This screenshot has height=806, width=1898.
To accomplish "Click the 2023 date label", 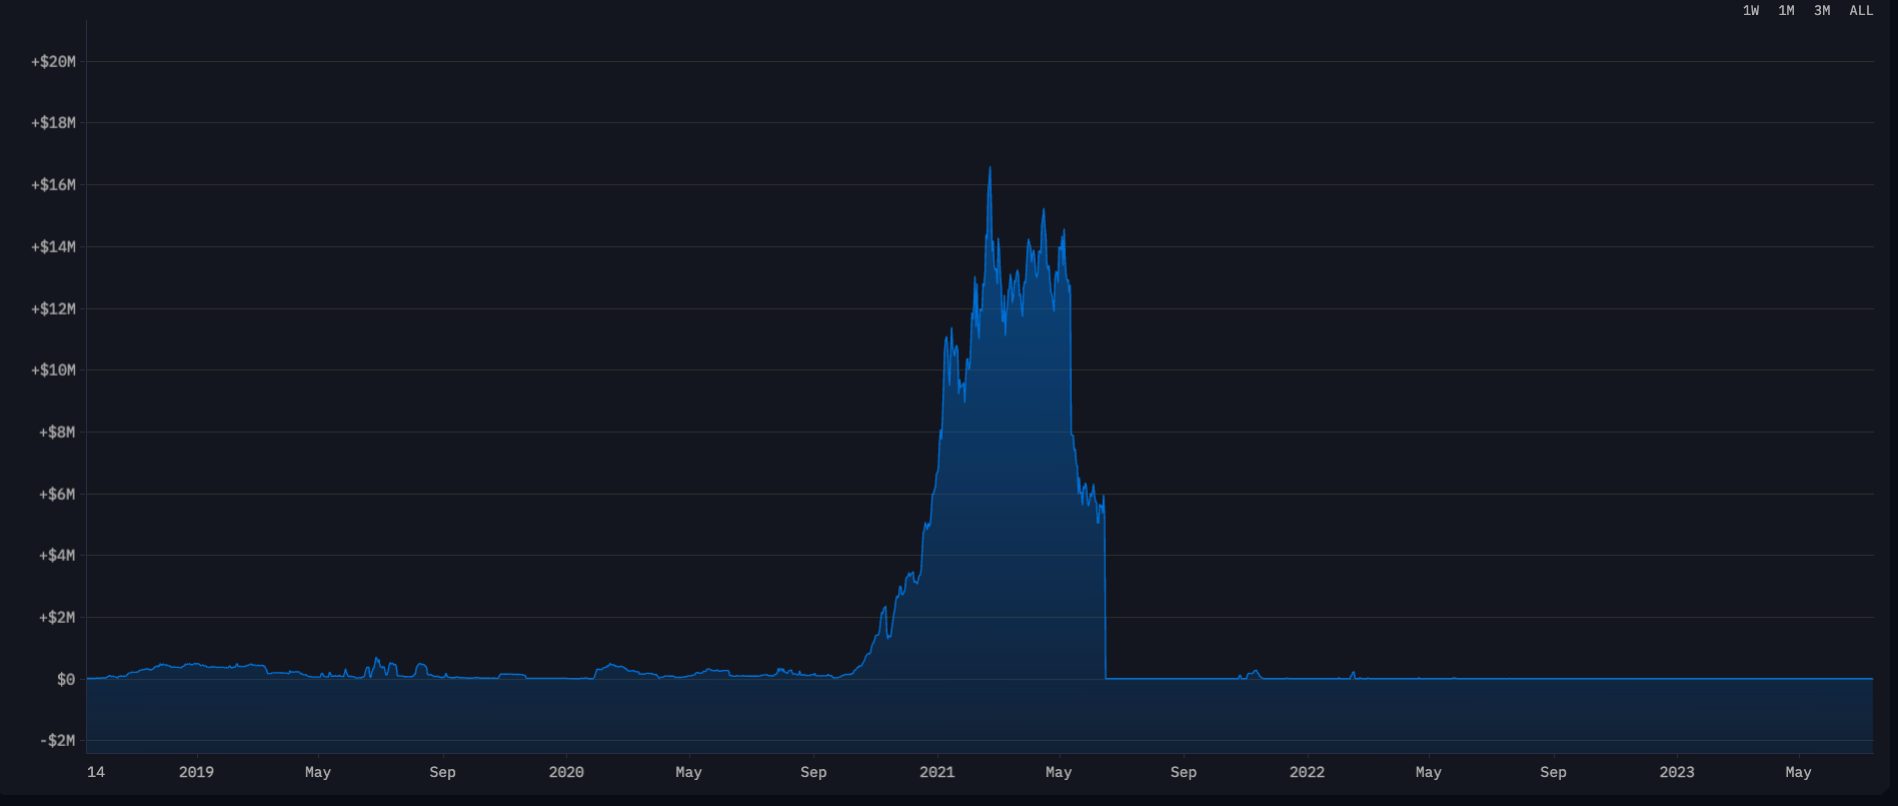I will click(x=1677, y=772).
